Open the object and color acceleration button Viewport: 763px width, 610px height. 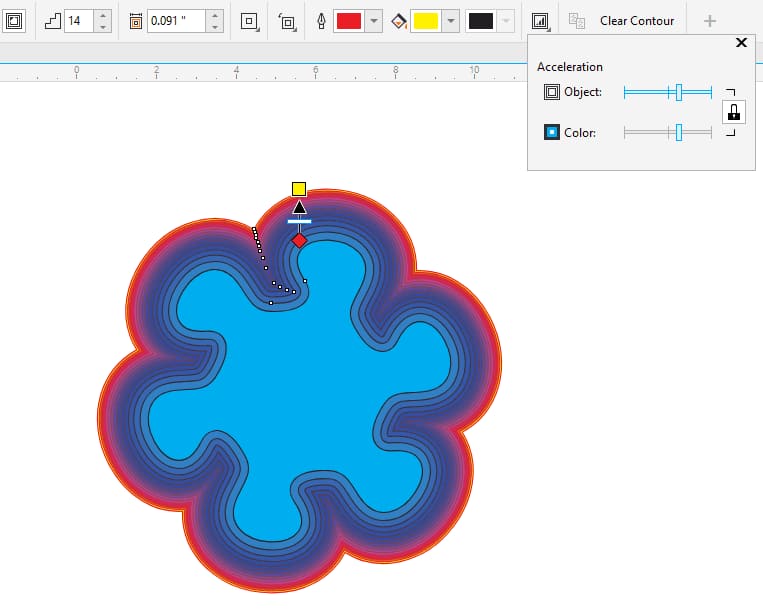[x=540, y=21]
